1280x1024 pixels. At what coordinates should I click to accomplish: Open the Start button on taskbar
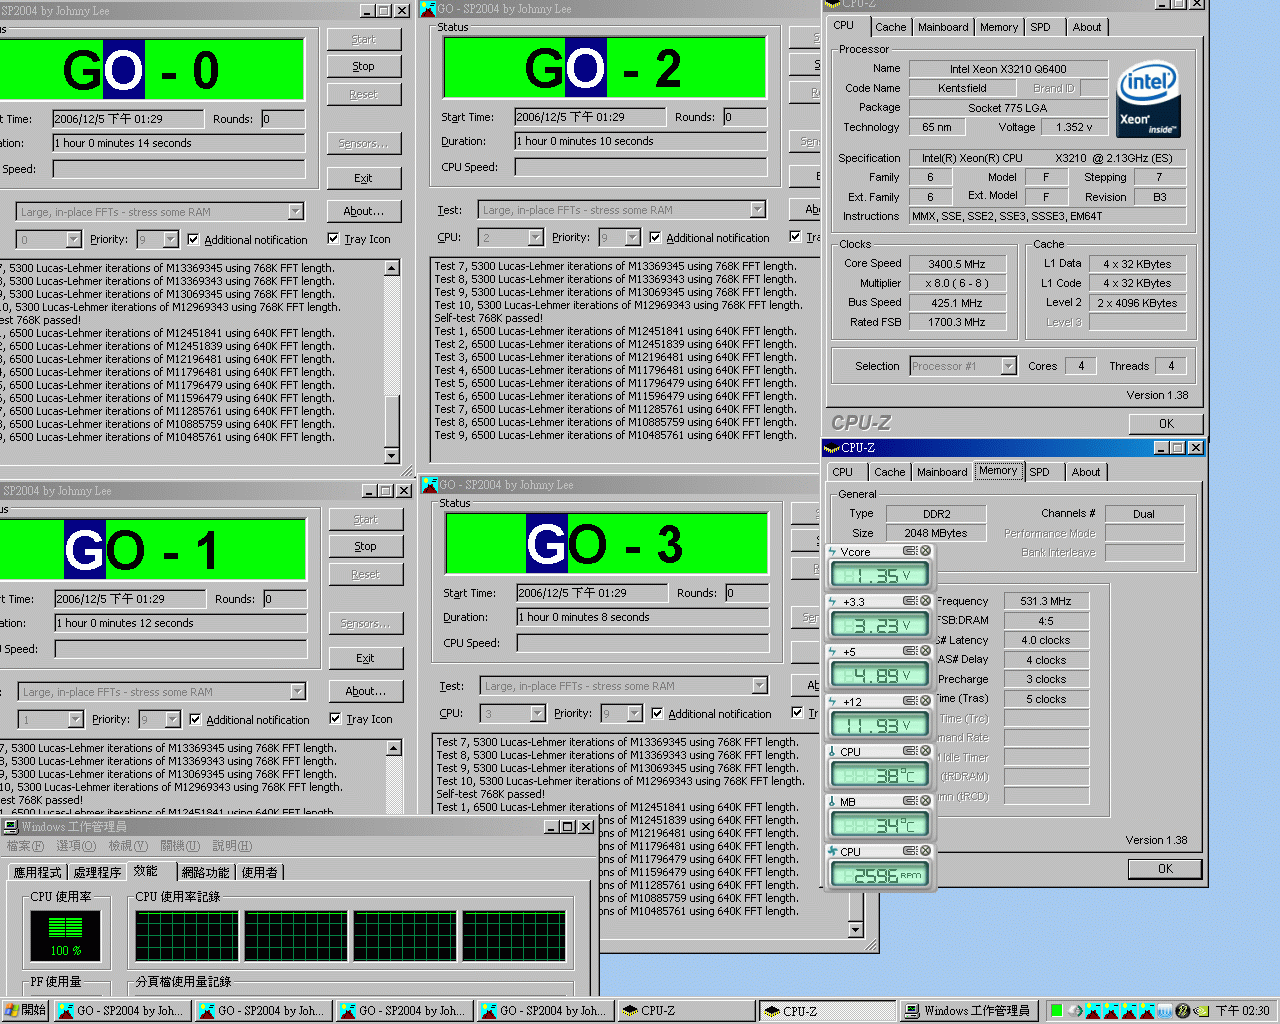click(25, 1011)
